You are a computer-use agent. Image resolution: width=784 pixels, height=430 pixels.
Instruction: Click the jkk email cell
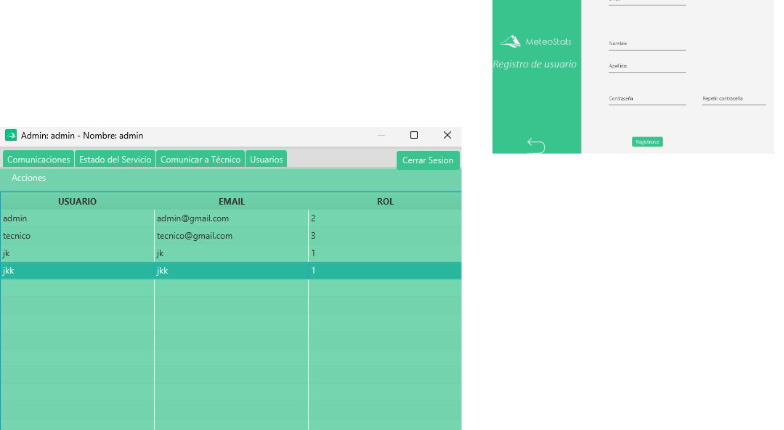232,270
